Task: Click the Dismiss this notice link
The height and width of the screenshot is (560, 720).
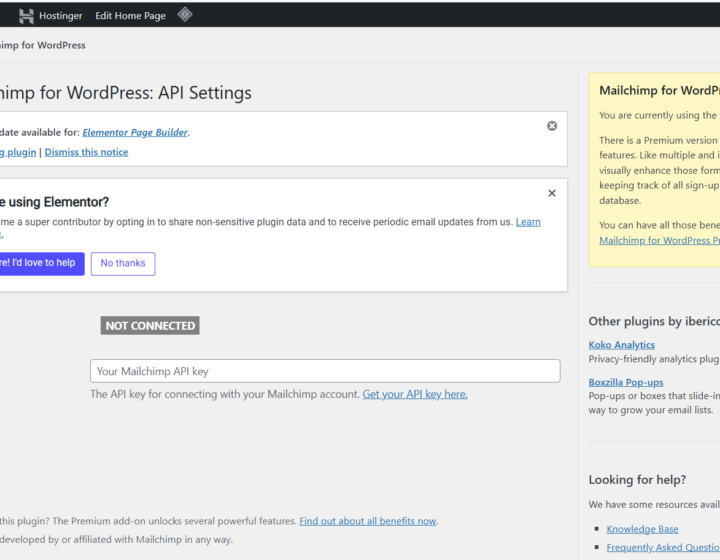Action: [x=86, y=152]
